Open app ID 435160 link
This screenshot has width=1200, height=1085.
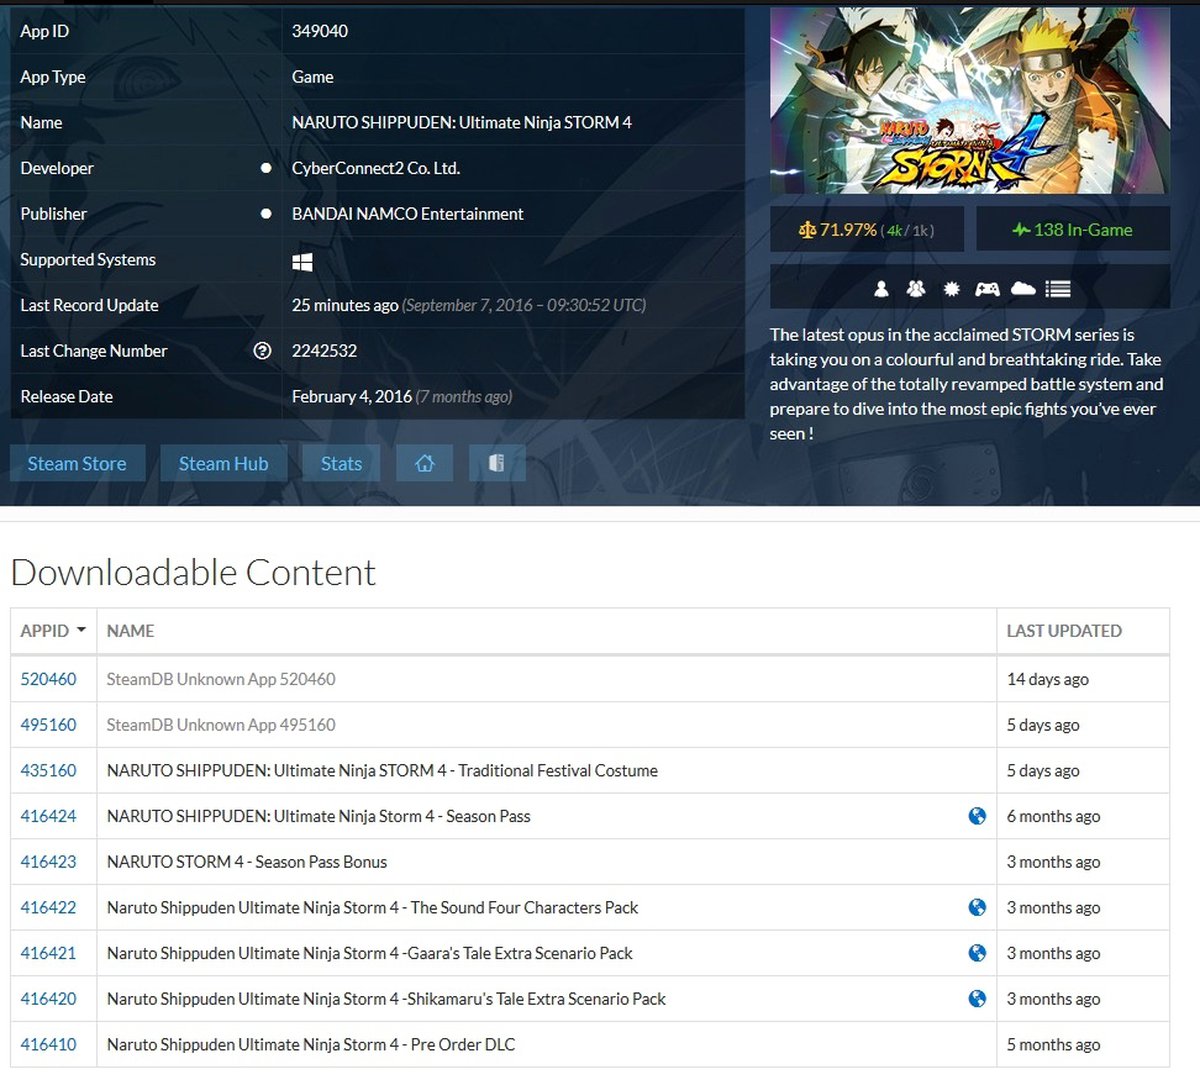click(x=48, y=771)
